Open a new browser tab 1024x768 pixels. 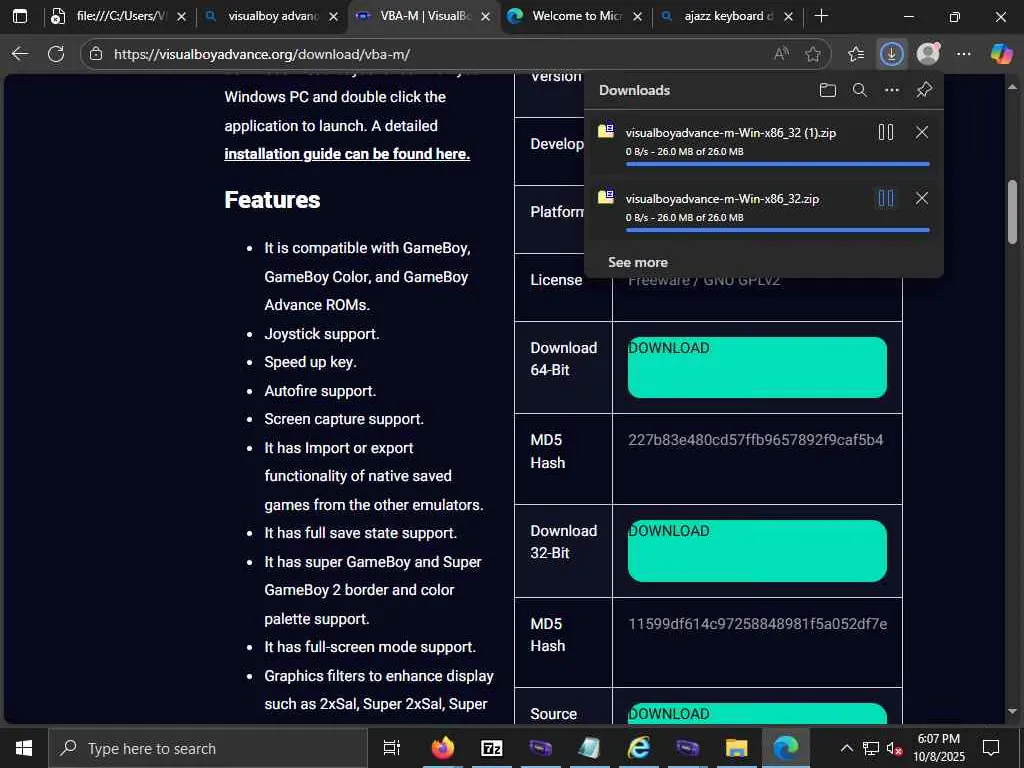click(822, 16)
